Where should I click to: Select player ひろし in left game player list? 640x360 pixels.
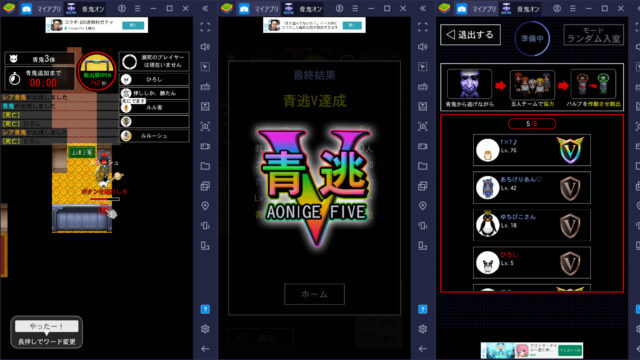click(154, 79)
